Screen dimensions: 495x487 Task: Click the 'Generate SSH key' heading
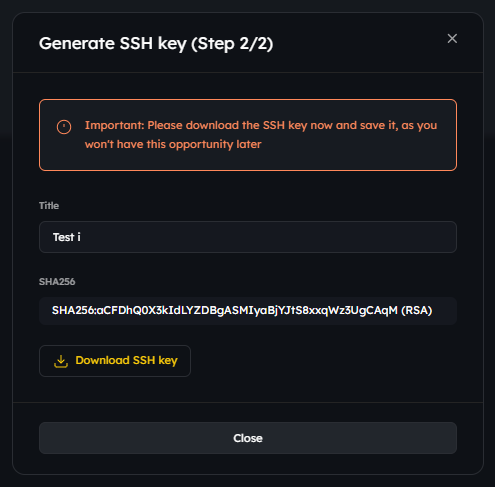113,43
